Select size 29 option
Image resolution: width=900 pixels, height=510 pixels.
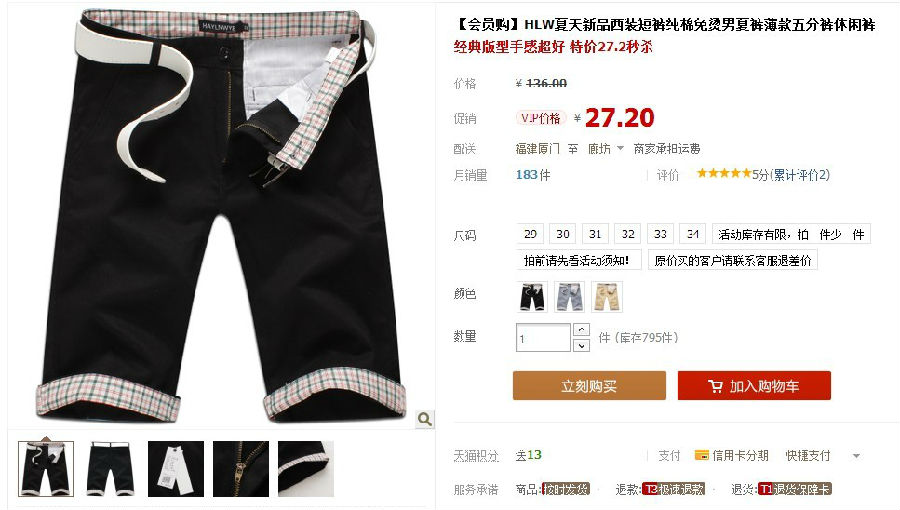pos(530,234)
